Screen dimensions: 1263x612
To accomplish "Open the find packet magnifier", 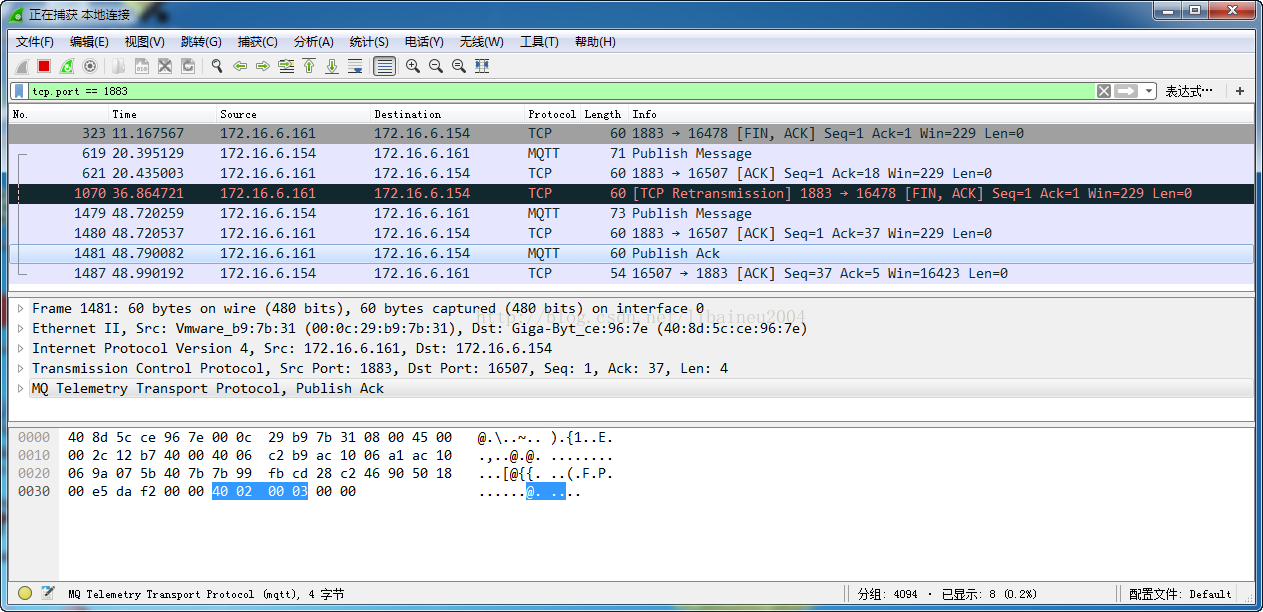I will tap(217, 66).
